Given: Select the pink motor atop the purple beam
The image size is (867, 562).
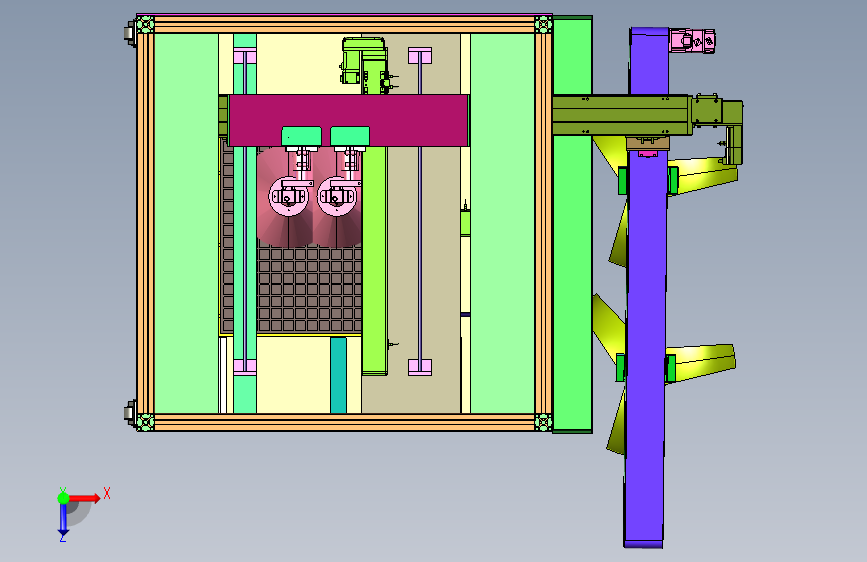Looking at the screenshot, I should 692,41.
